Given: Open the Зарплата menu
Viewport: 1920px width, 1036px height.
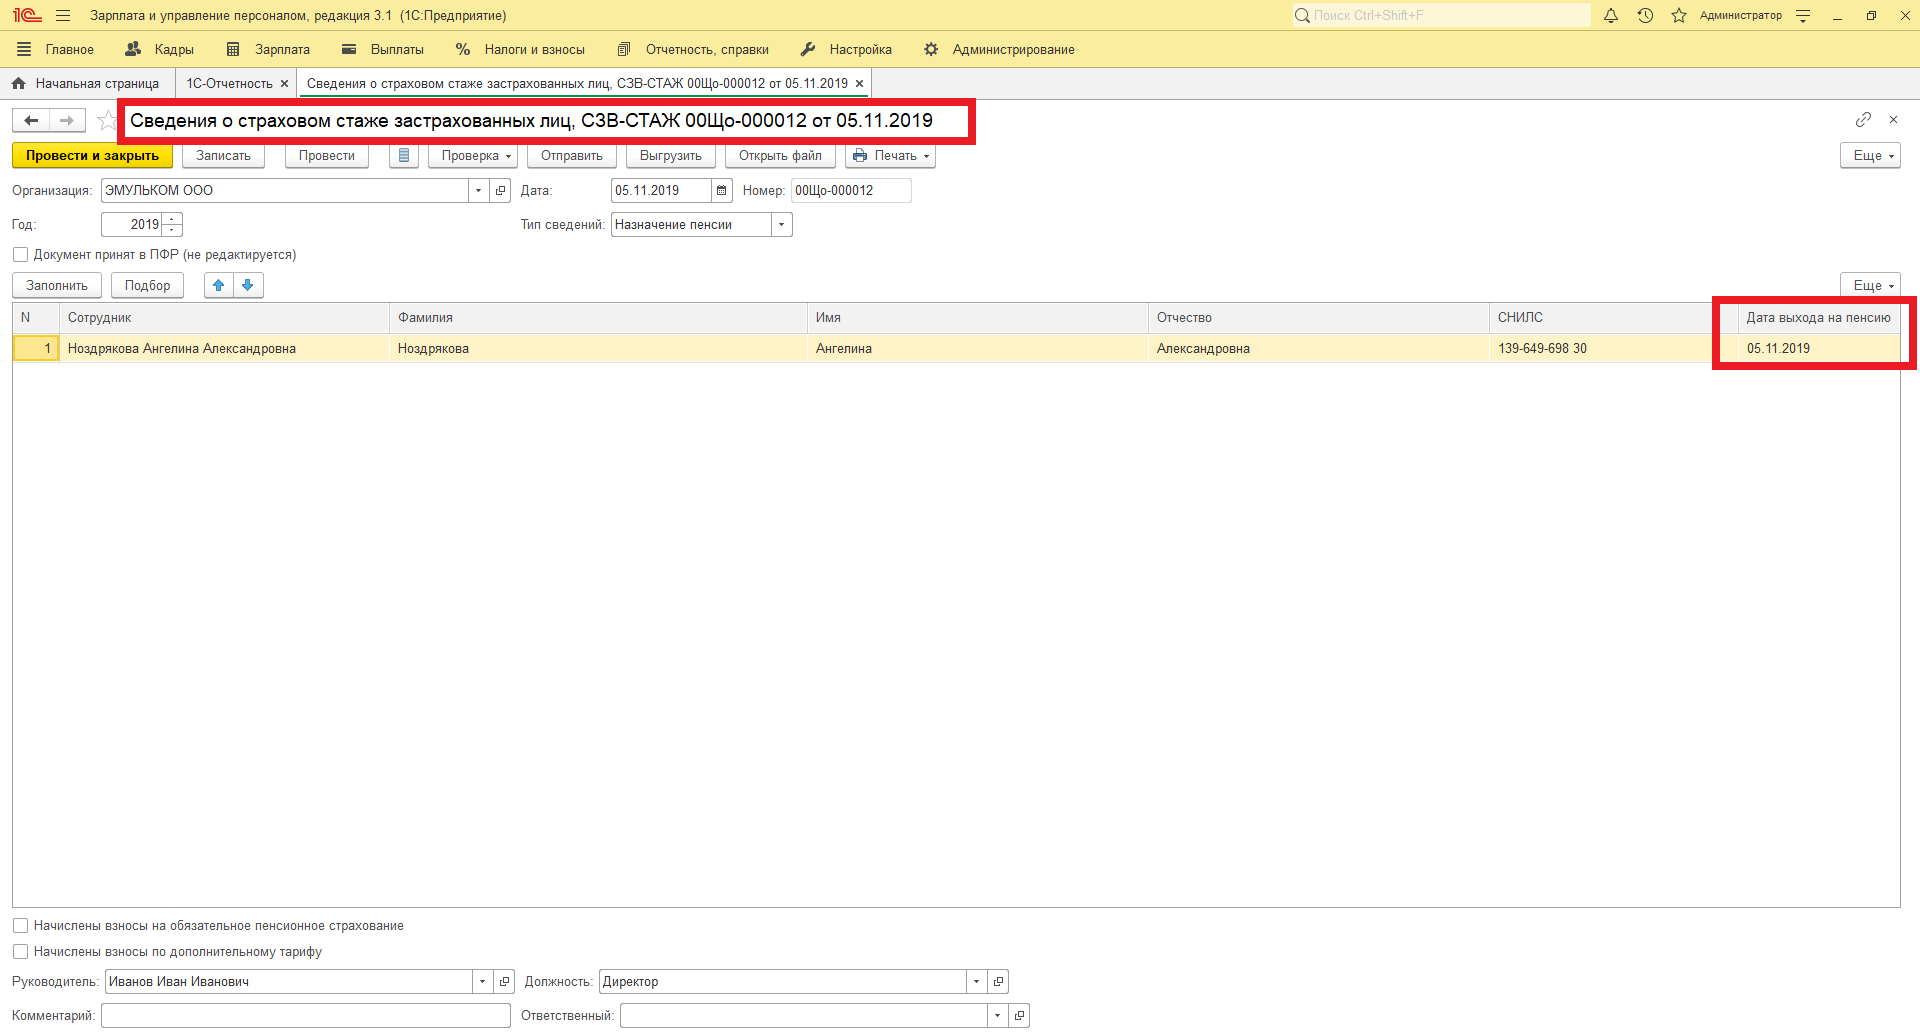Looking at the screenshot, I should (x=268, y=50).
